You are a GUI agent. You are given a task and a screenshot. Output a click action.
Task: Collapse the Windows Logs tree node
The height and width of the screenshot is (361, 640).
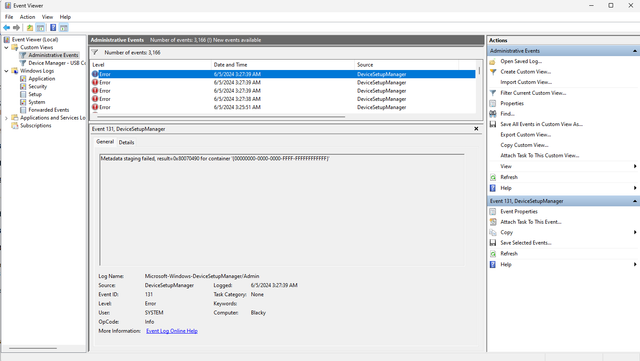tap(6, 71)
